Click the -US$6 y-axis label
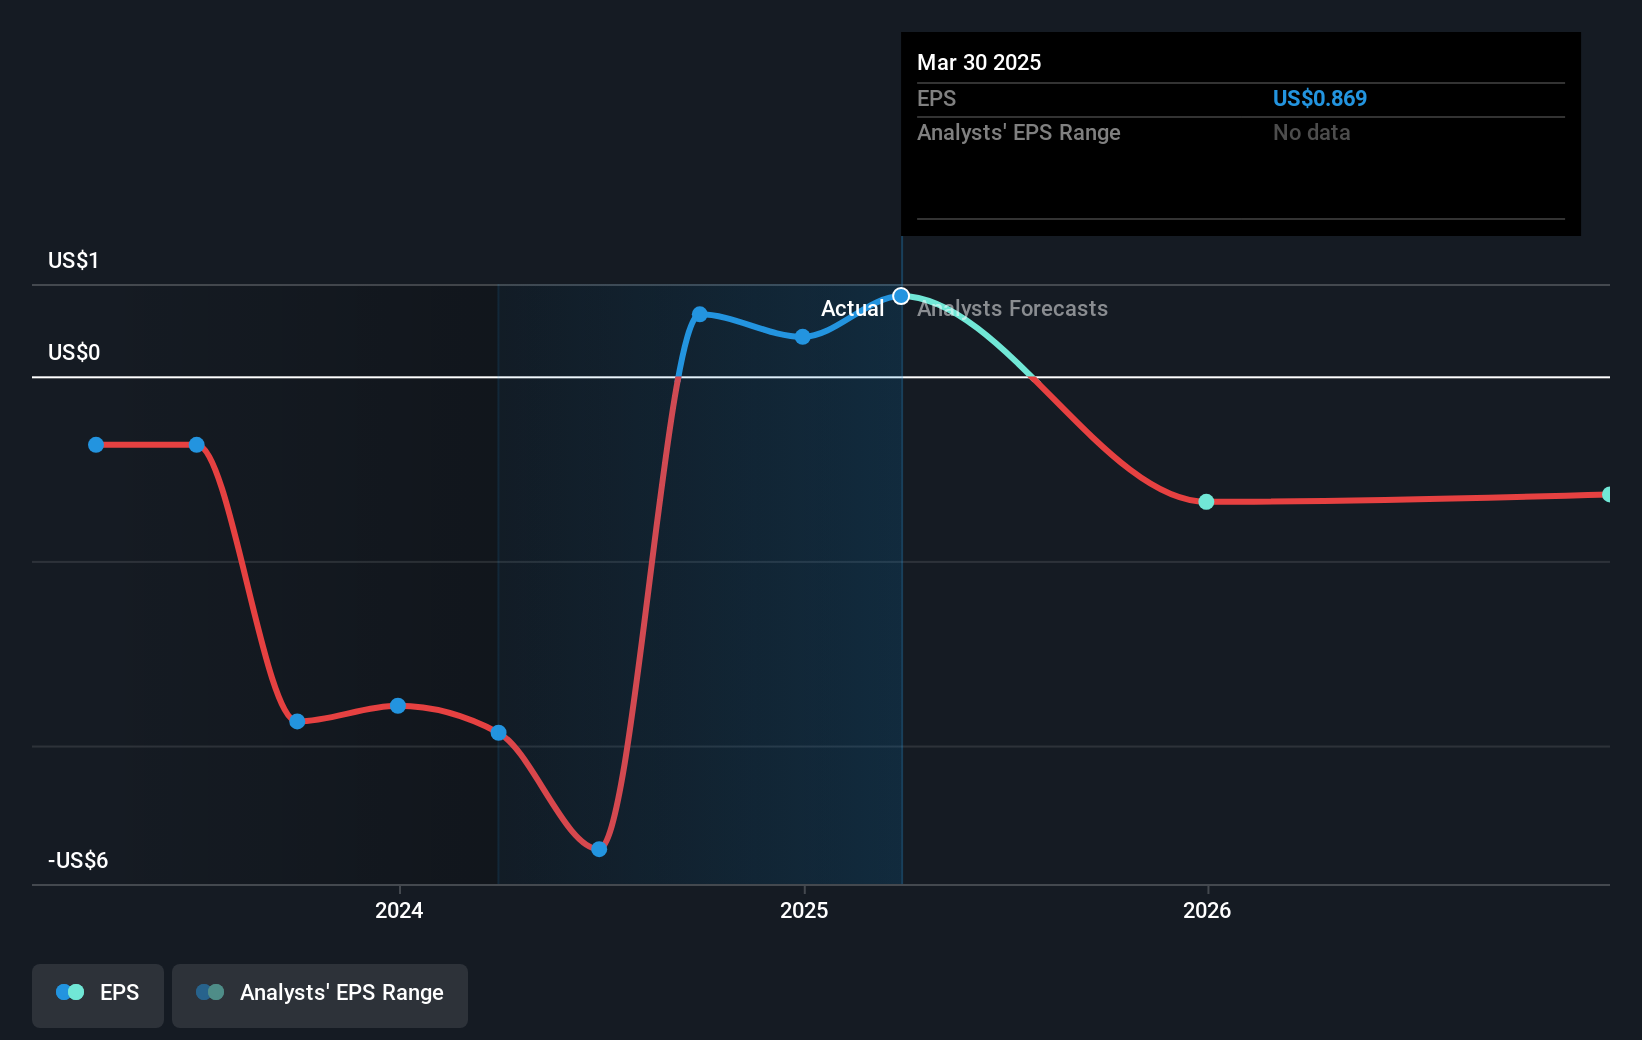Screen dimensions: 1642x1040 (x=78, y=860)
